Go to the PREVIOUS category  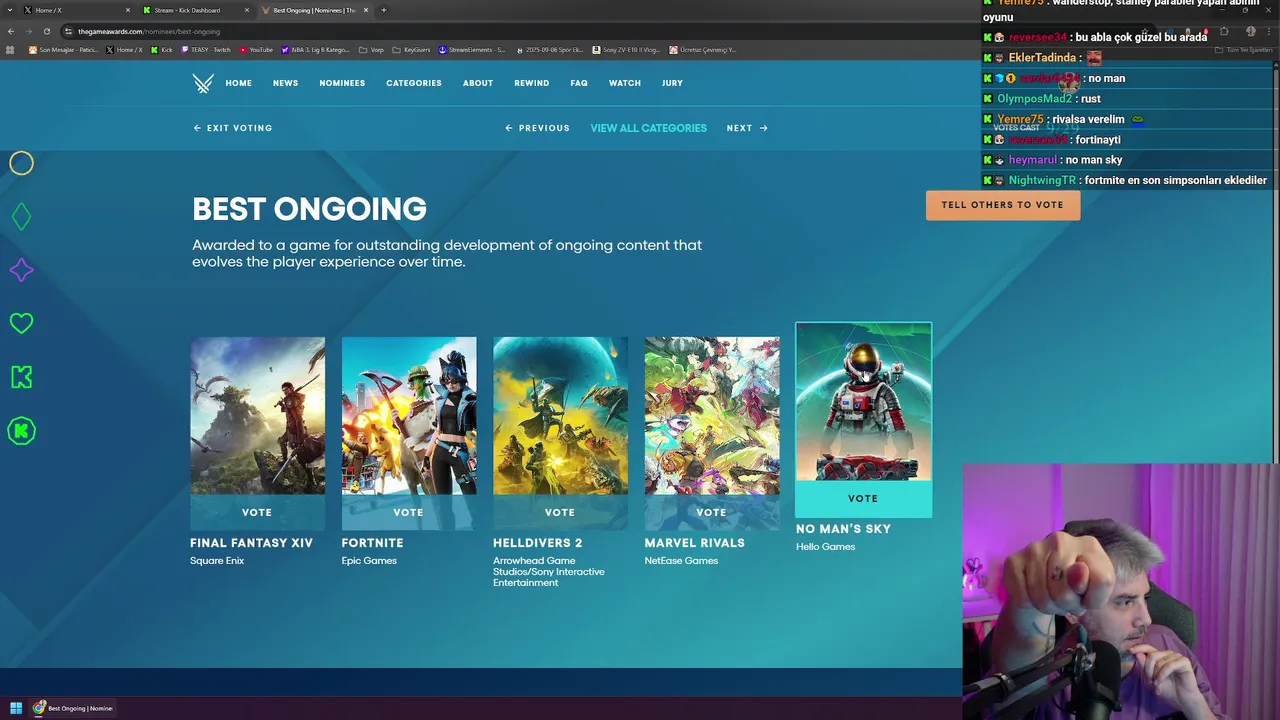coord(538,128)
